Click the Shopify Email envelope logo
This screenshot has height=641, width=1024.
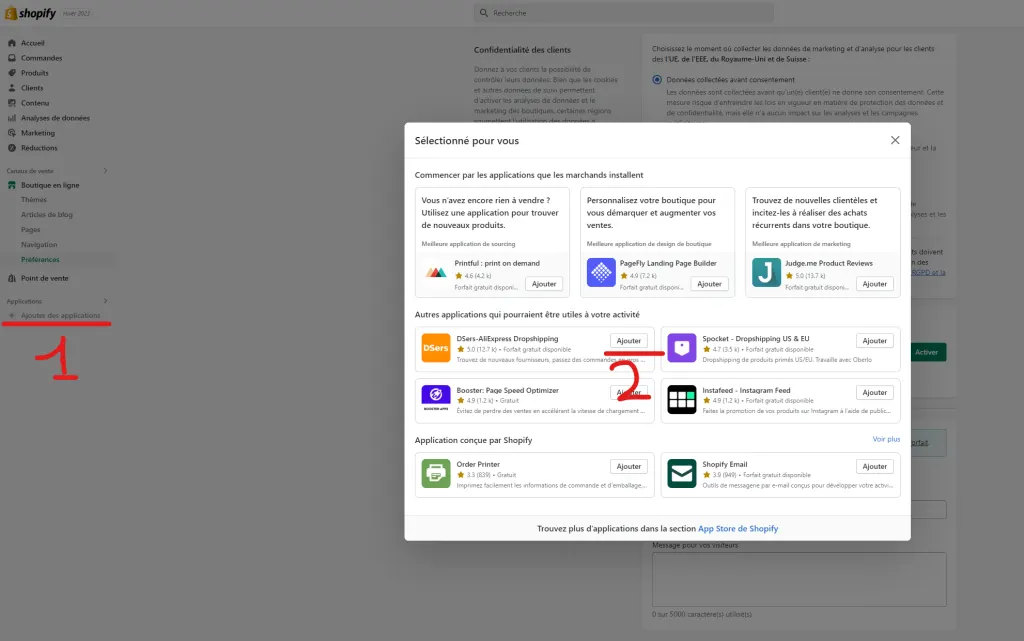(x=682, y=474)
